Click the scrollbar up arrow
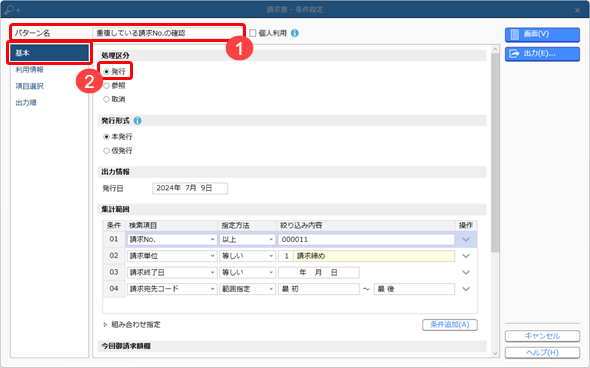The image size is (590, 368). point(495,49)
